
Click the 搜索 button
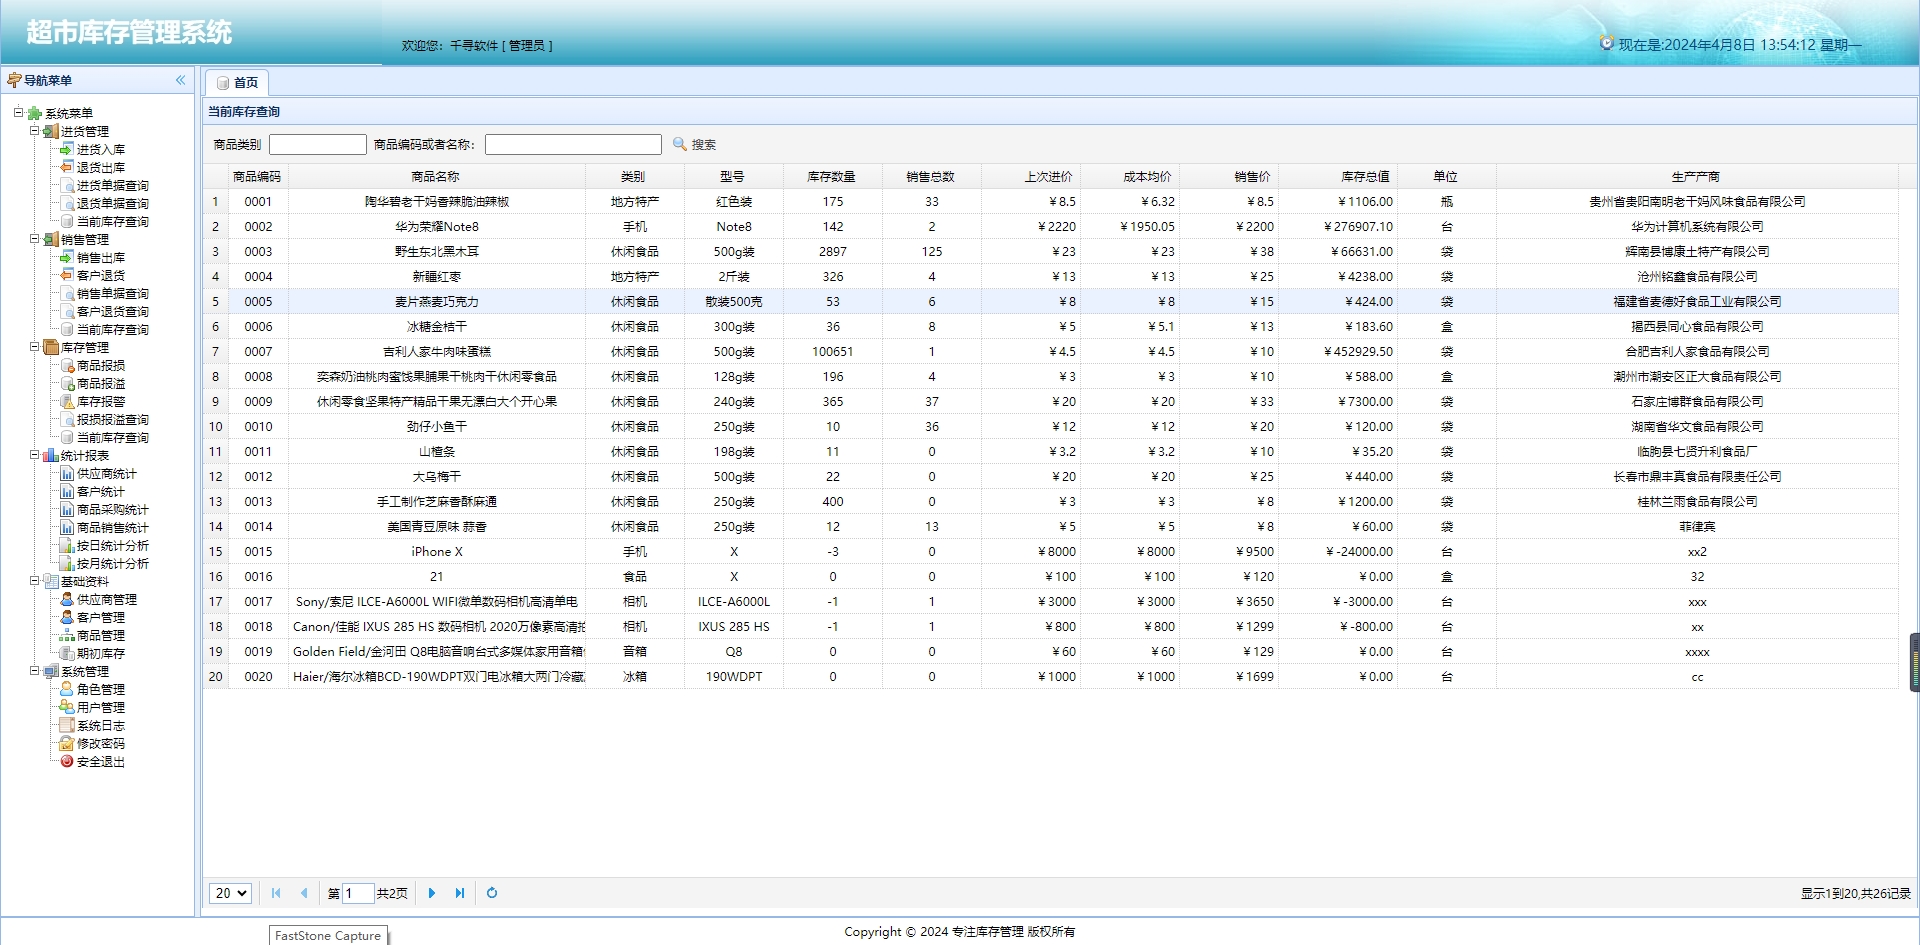point(695,144)
